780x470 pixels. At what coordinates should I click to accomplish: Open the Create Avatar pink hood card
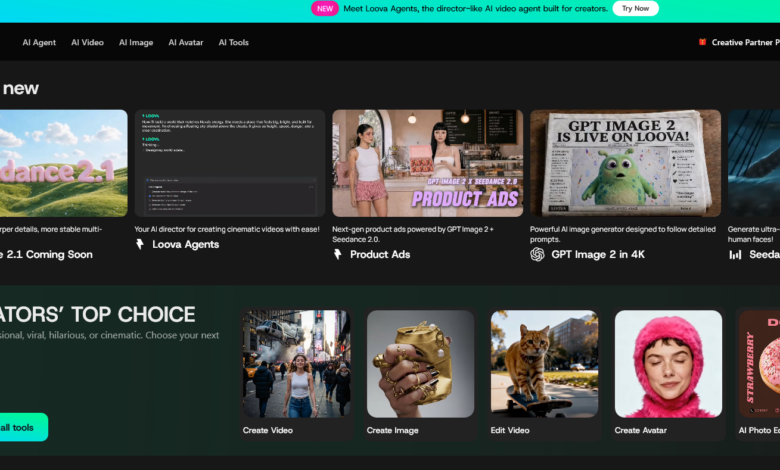point(668,364)
